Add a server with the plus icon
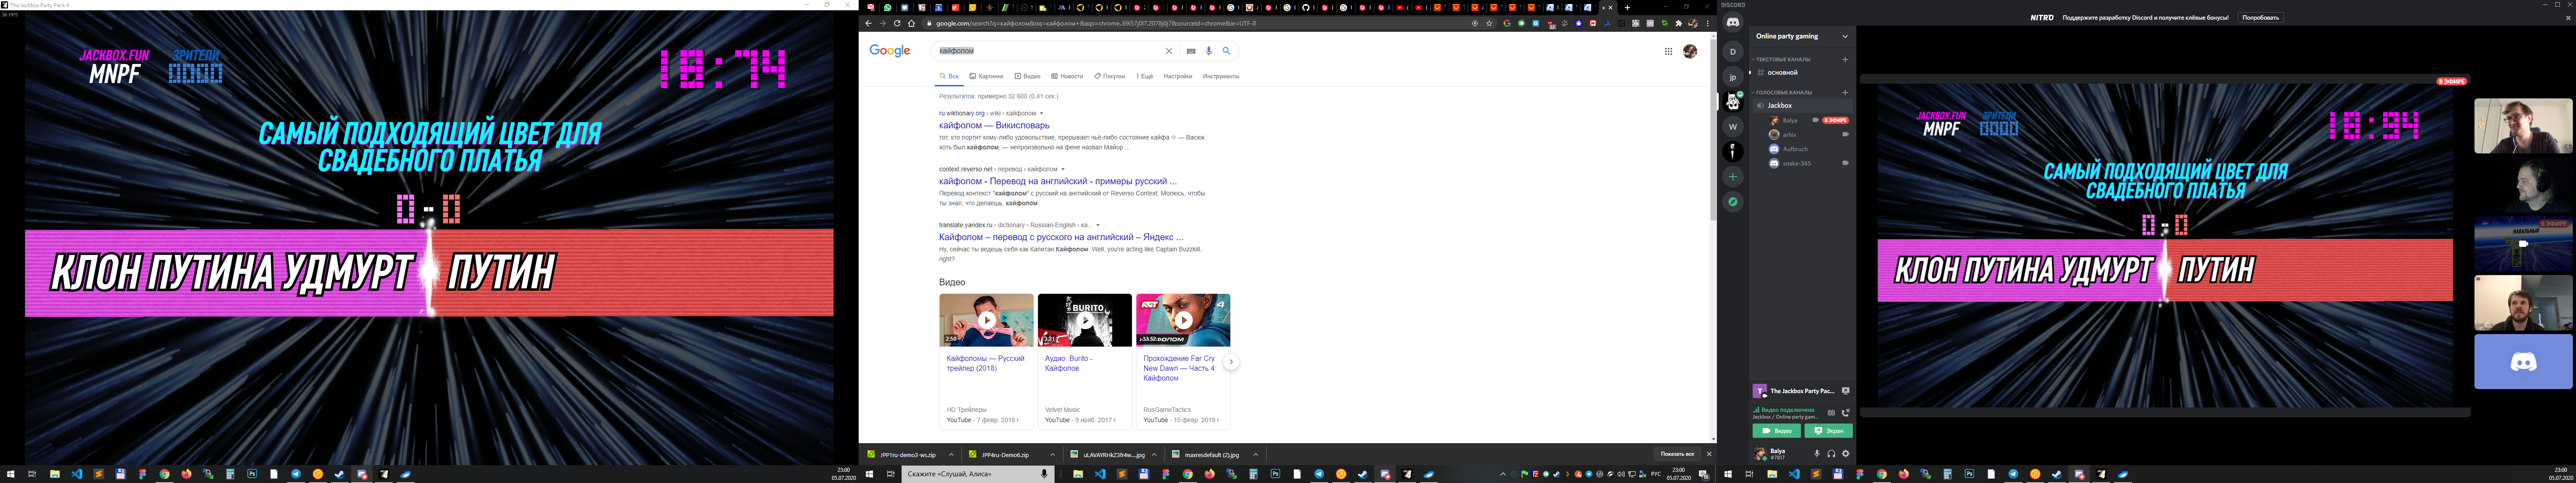Viewport: 2576px width, 483px height. tap(1733, 177)
